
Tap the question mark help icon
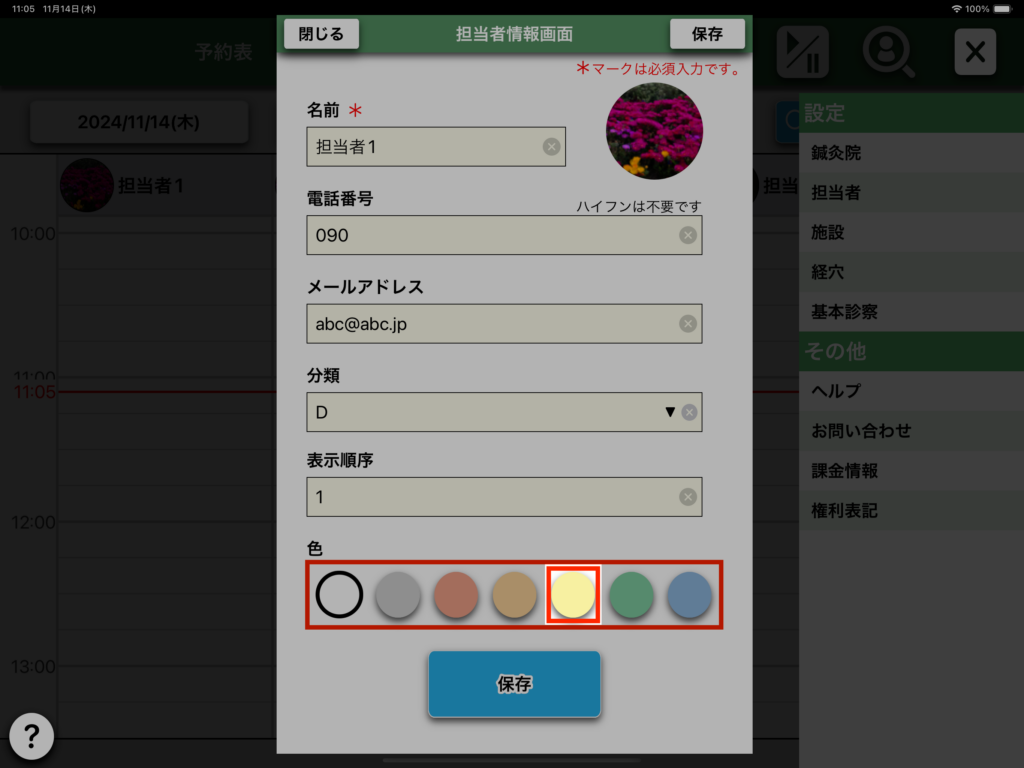click(31, 737)
